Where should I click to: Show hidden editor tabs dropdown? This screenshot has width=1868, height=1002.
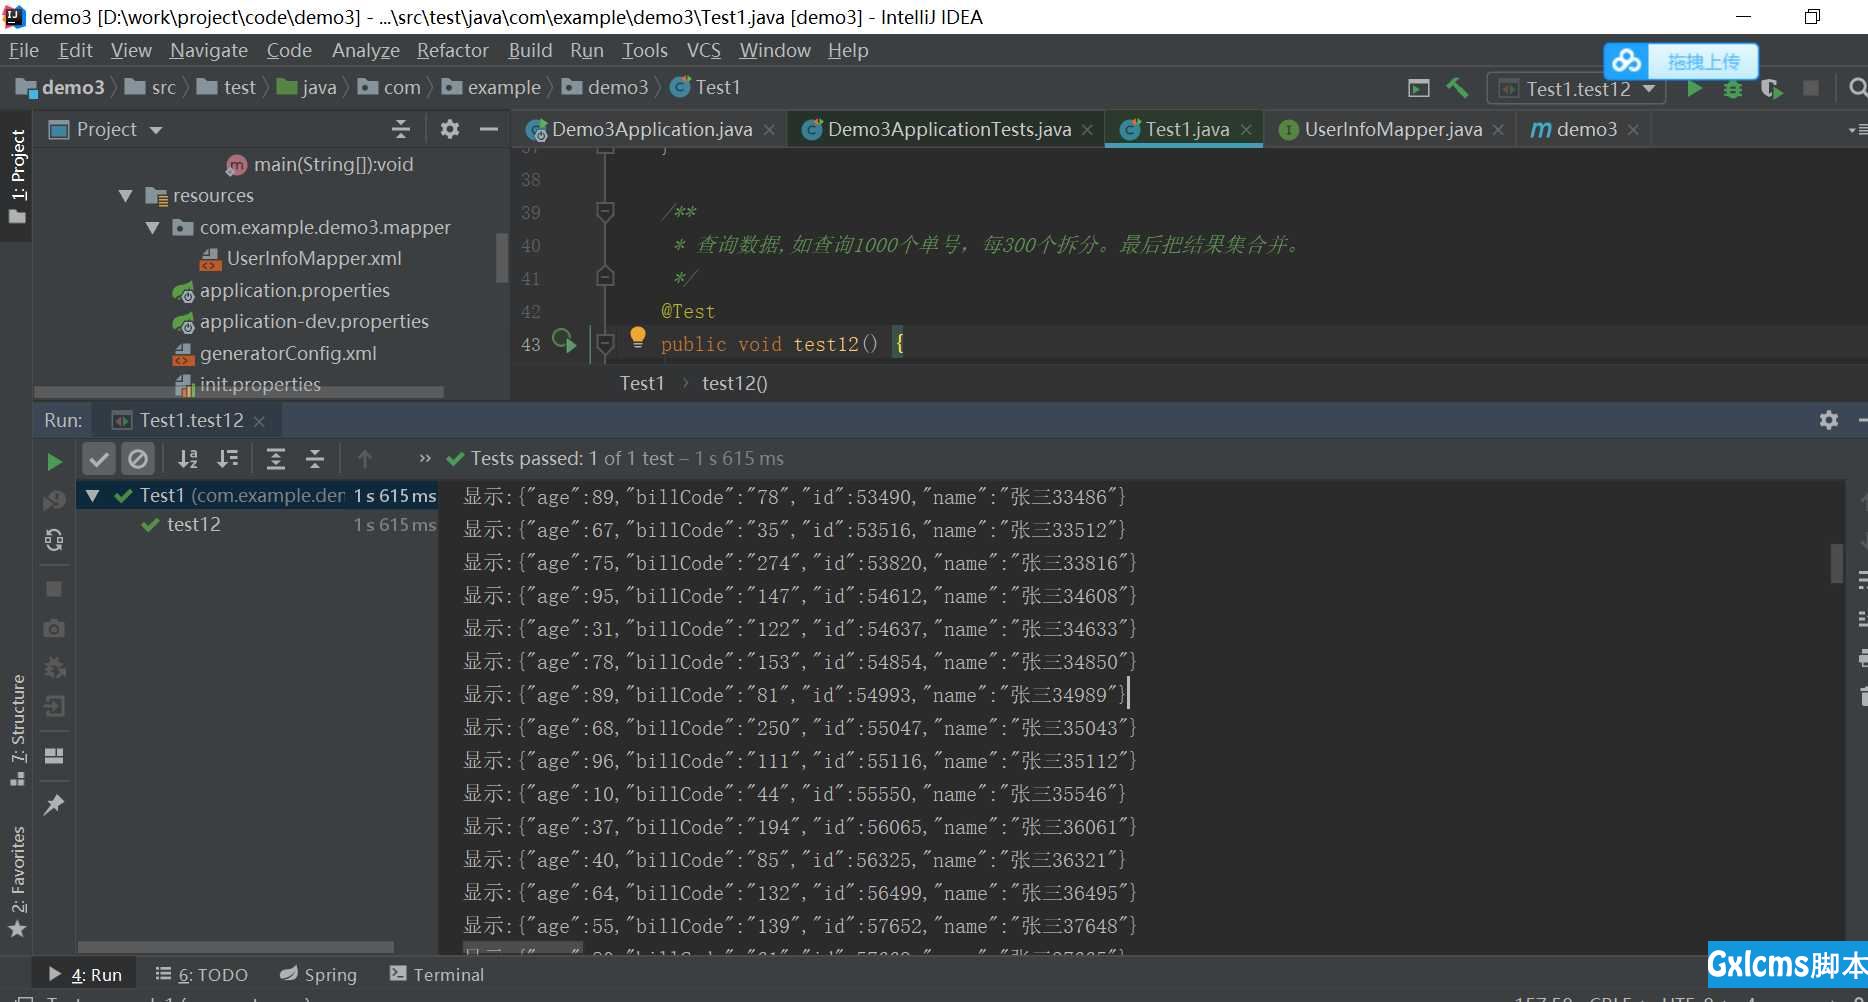(1856, 130)
